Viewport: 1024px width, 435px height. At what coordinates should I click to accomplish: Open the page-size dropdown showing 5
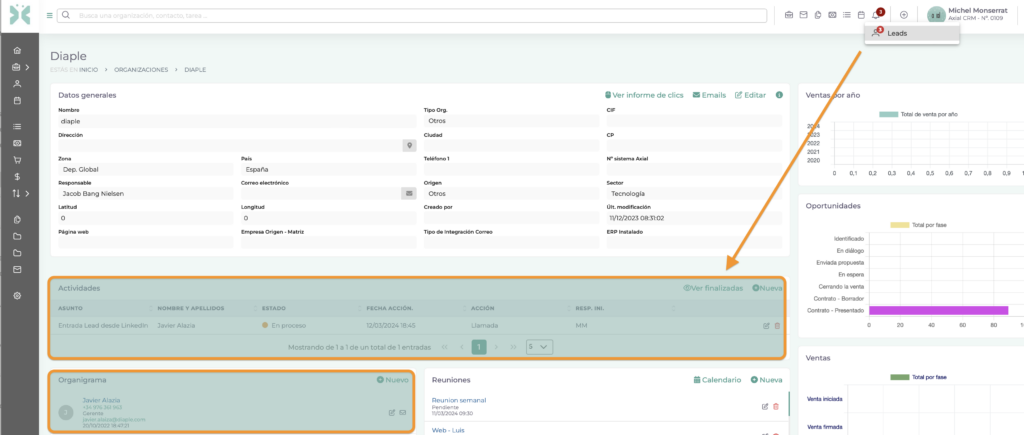pyautogui.click(x=539, y=346)
